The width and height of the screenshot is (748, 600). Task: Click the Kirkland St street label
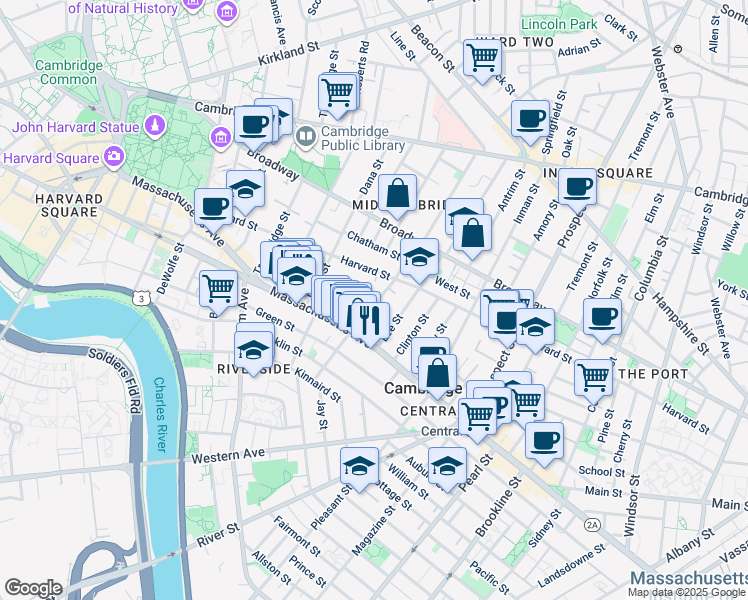(289, 53)
